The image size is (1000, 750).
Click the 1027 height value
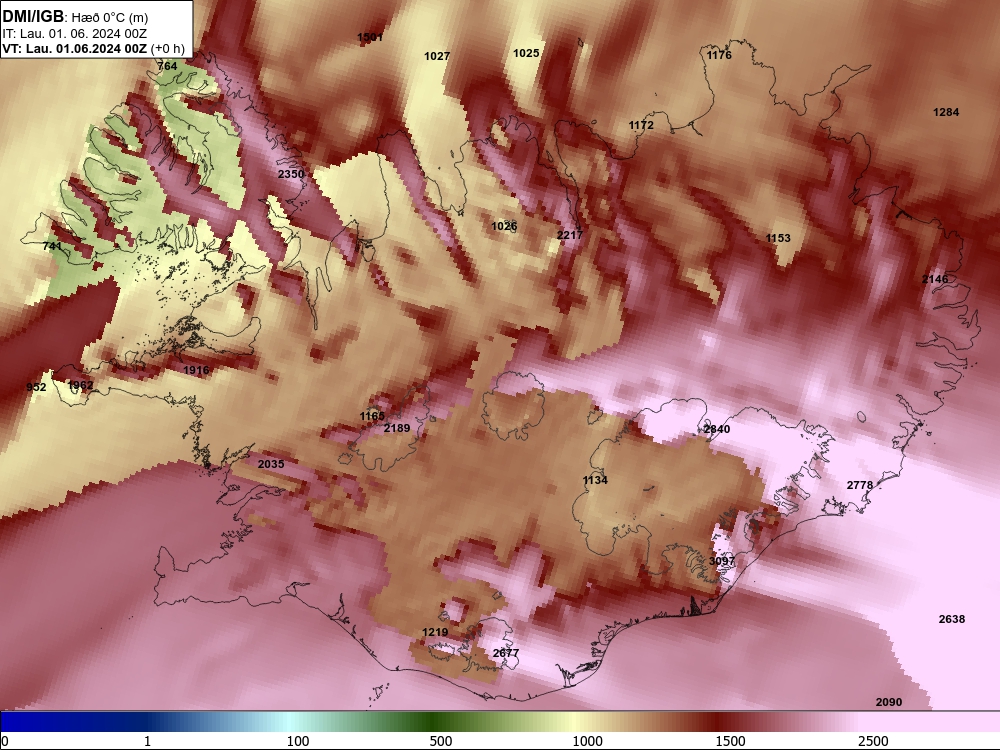pos(437,56)
